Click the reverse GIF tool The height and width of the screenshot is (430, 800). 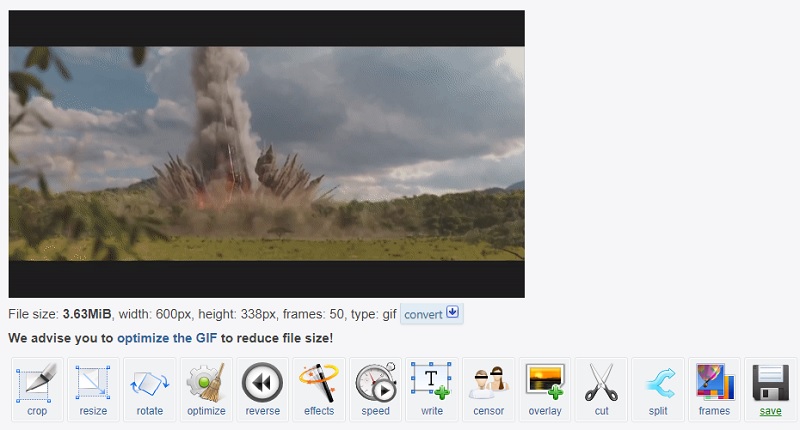pos(263,389)
